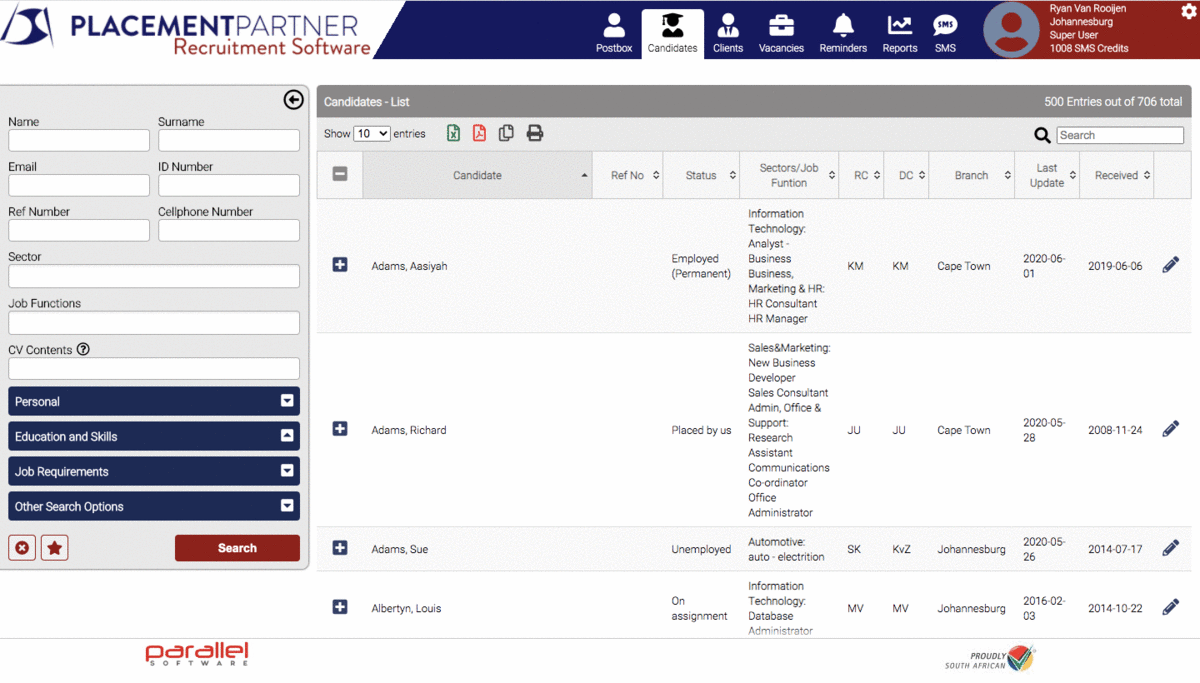This screenshot has height=683, width=1200.
Task: Sort by Sectors/Job Funtion column
Action: point(789,175)
